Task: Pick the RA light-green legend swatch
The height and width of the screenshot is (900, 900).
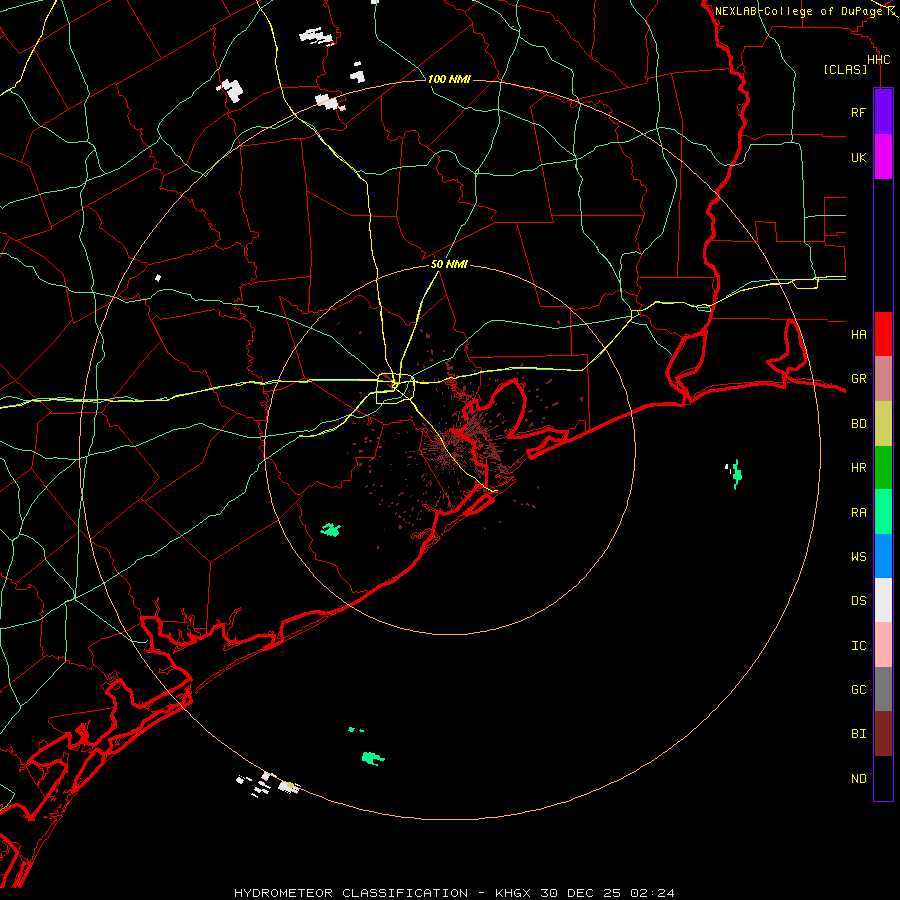Action: 883,512
